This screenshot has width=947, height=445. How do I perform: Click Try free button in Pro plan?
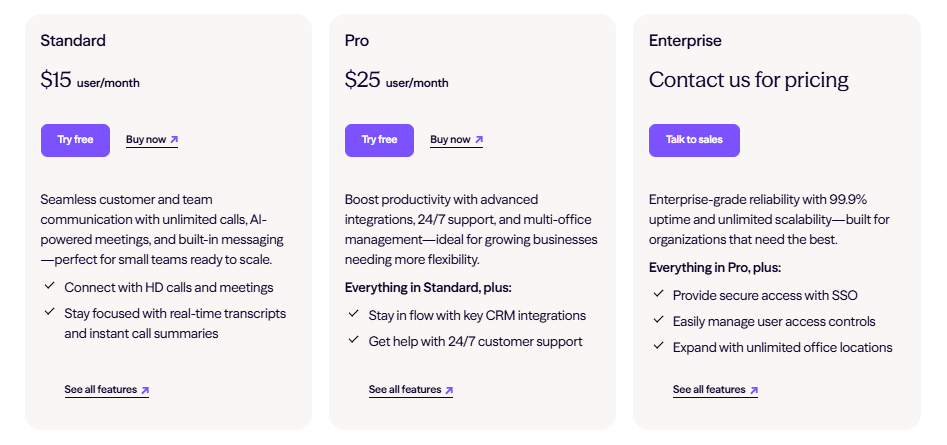pos(379,140)
